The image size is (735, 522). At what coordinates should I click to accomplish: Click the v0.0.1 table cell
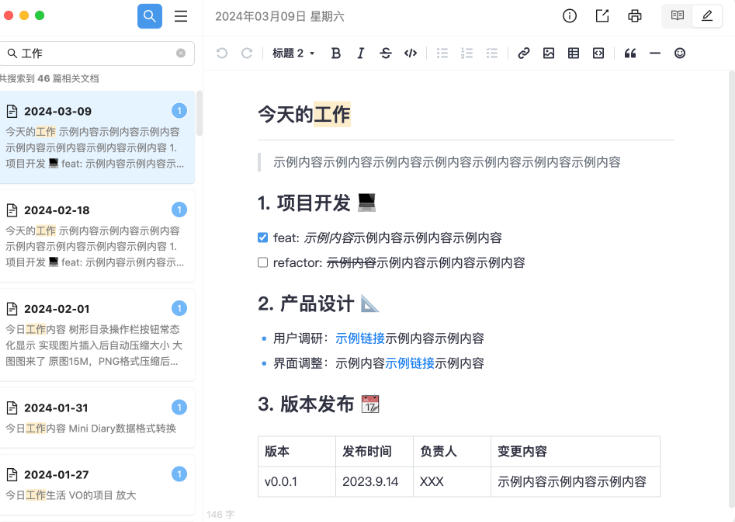click(297, 482)
